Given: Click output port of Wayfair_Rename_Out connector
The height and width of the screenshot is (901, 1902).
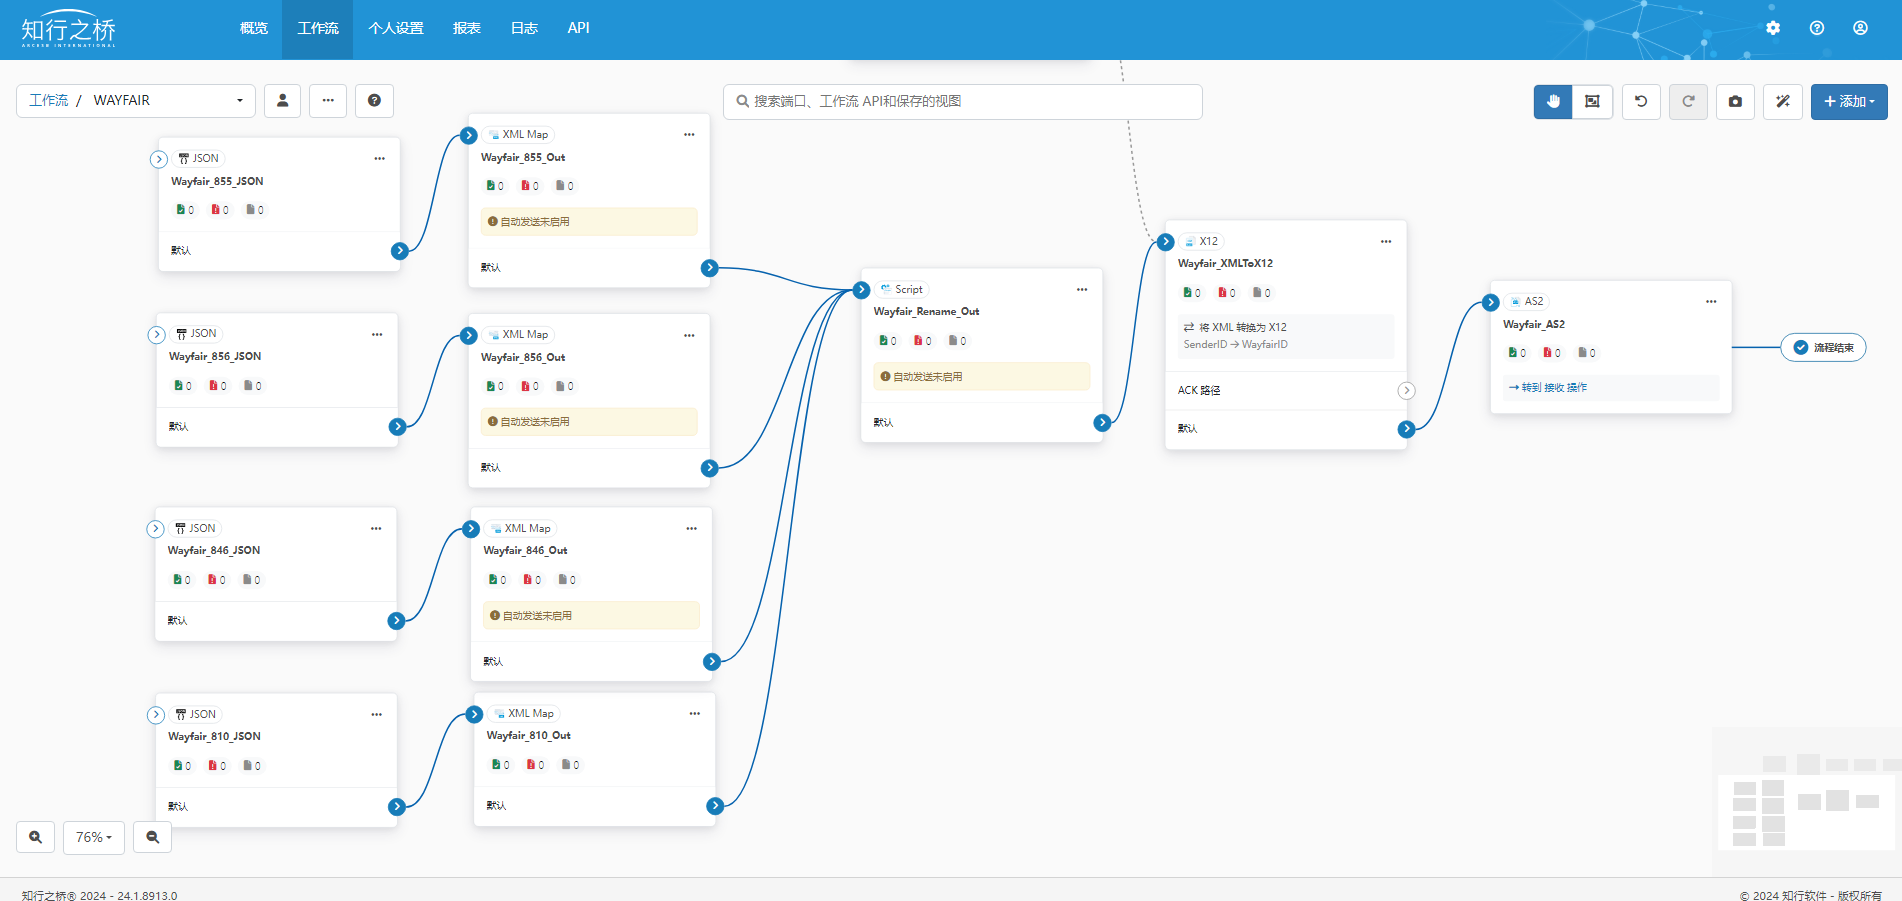Looking at the screenshot, I should tap(1102, 423).
